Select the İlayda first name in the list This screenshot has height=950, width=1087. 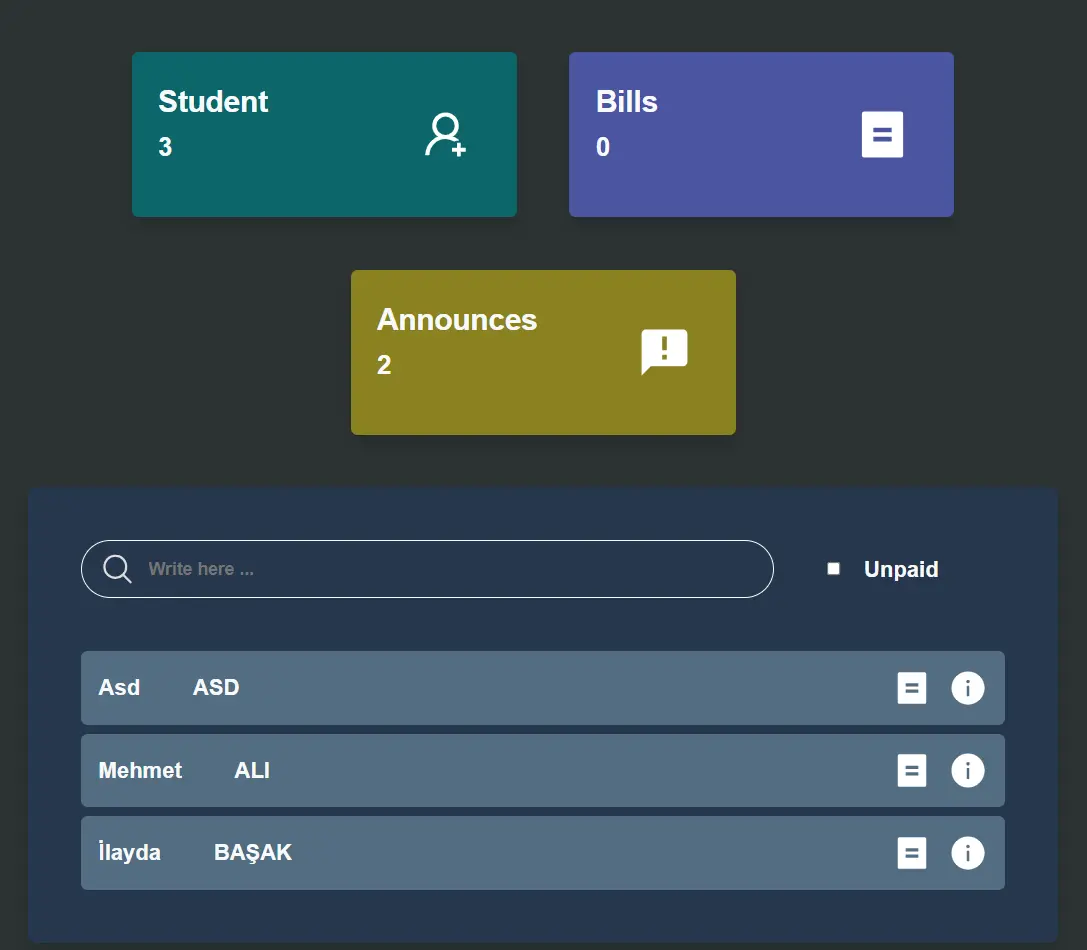point(129,853)
